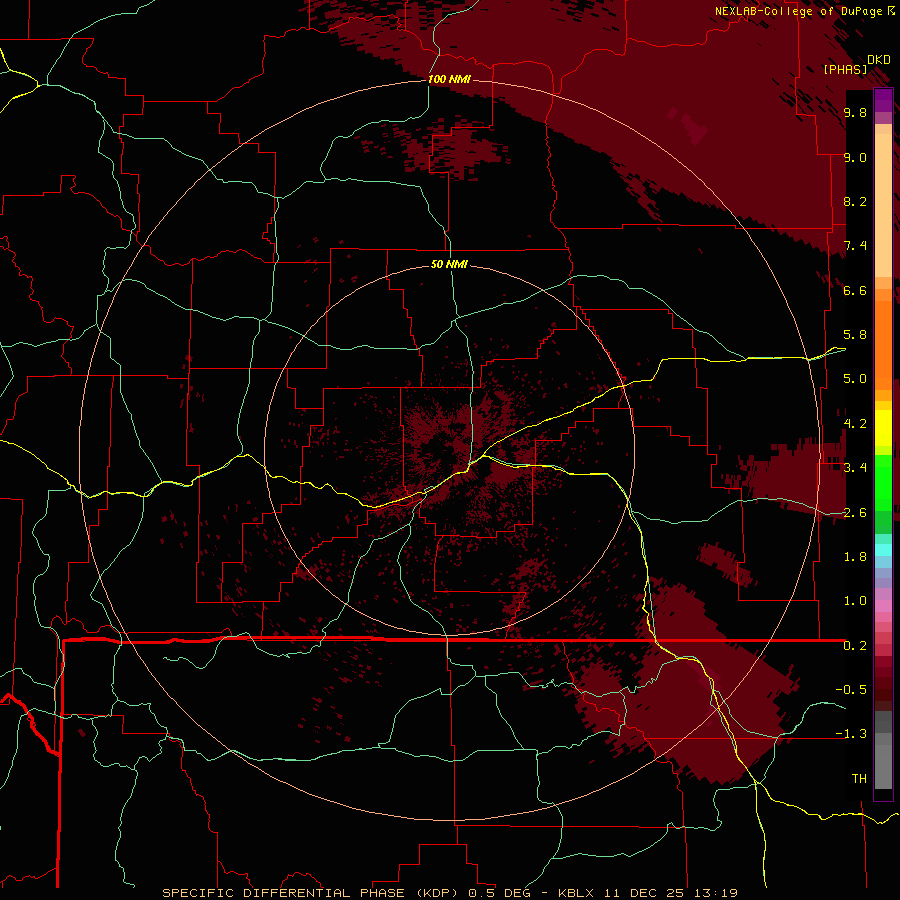Click the 1.8 scale value
The image size is (900, 900).
pos(855,557)
